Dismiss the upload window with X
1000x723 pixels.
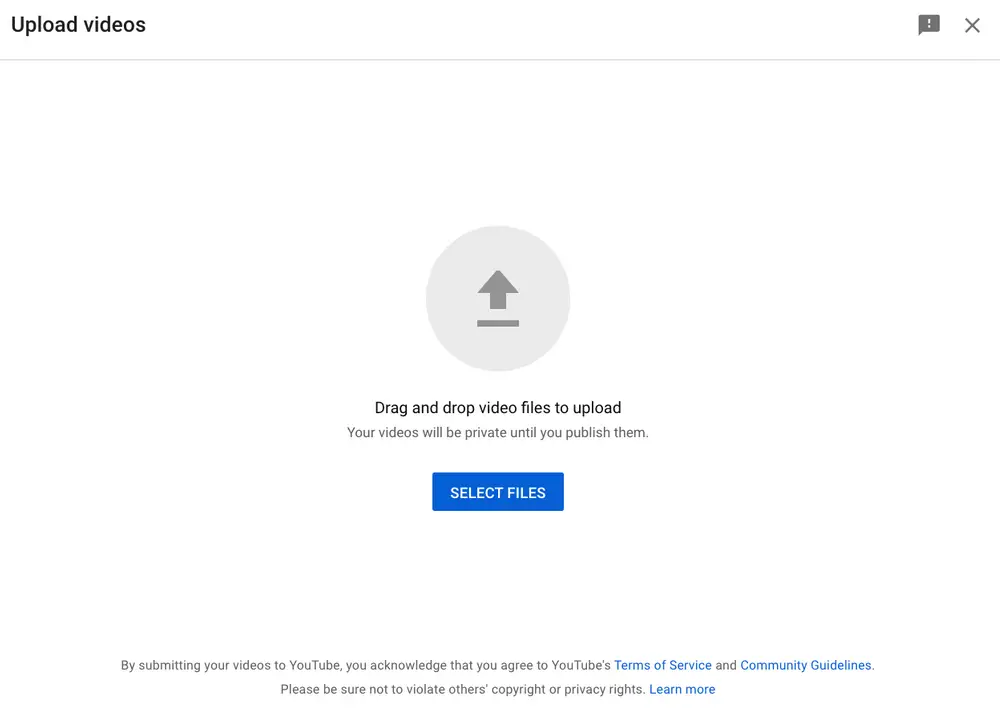[971, 25]
